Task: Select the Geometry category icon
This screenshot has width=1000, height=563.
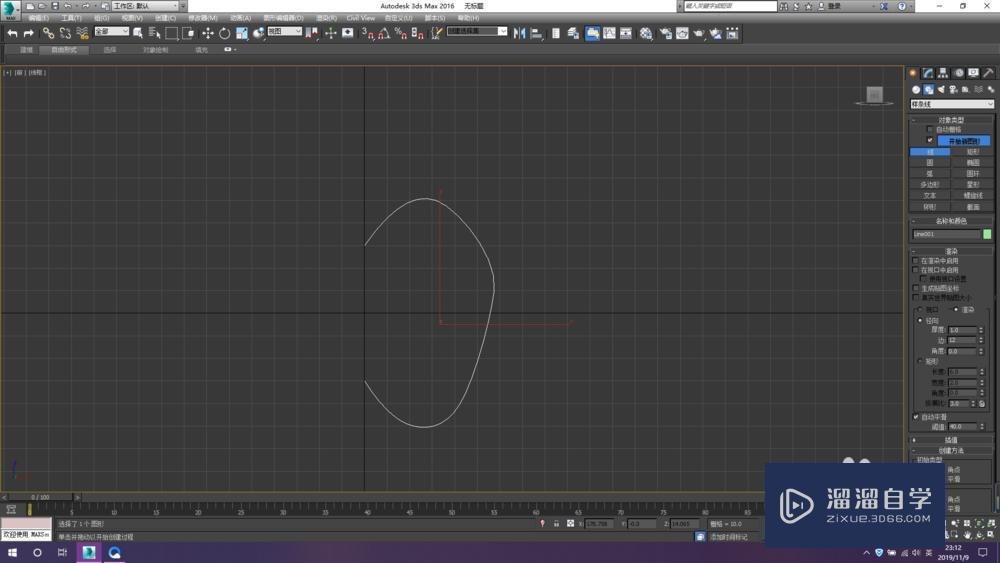Action: coord(916,89)
